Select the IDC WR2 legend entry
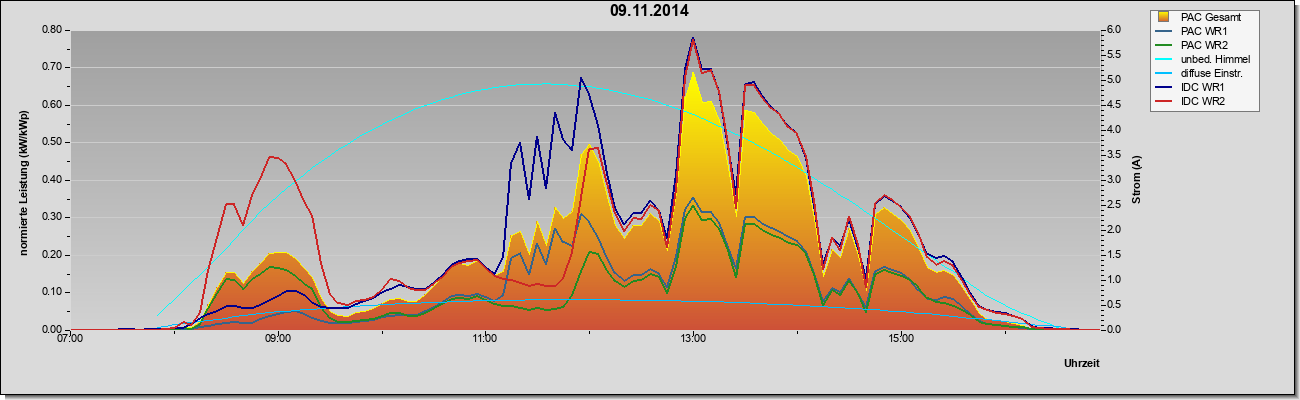Viewport: 1300px width, 400px height. 1203,101
